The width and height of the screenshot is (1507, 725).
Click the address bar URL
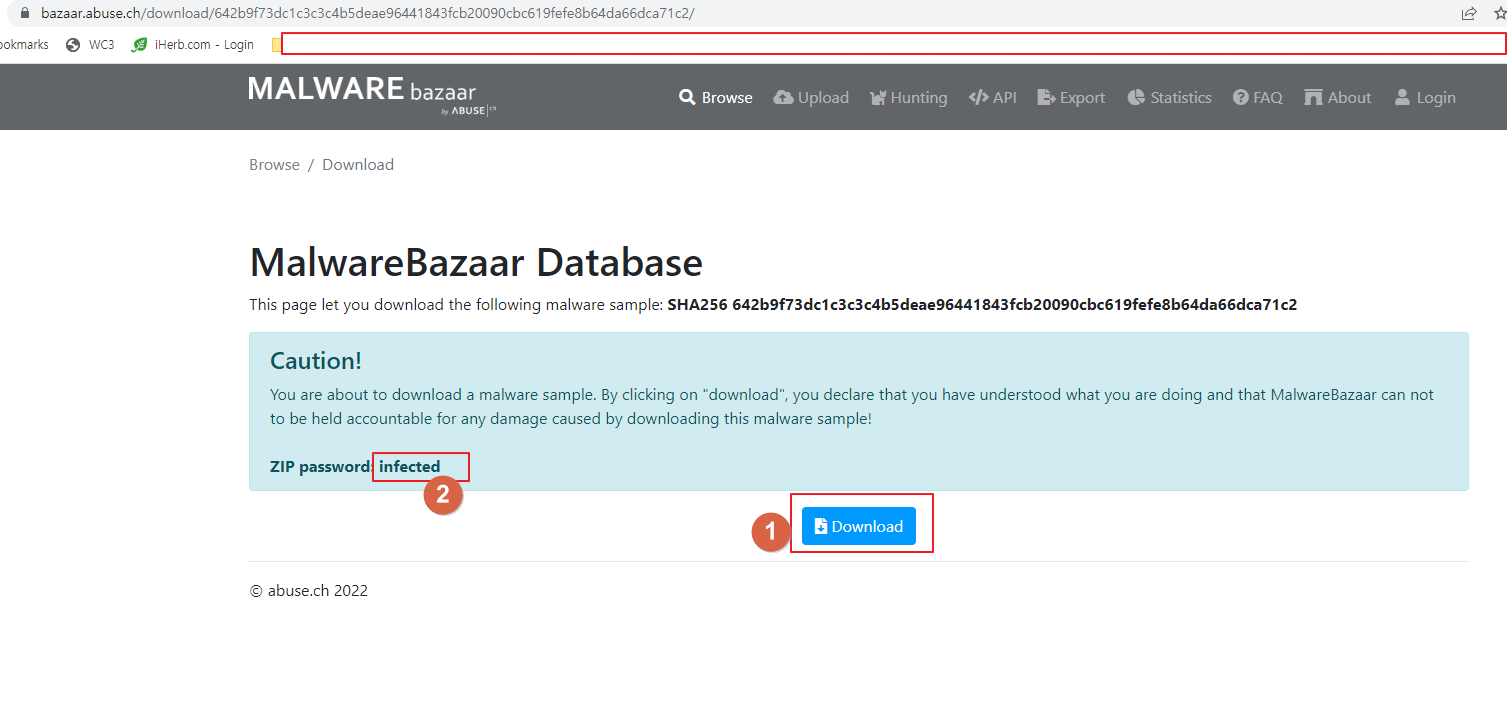point(367,13)
